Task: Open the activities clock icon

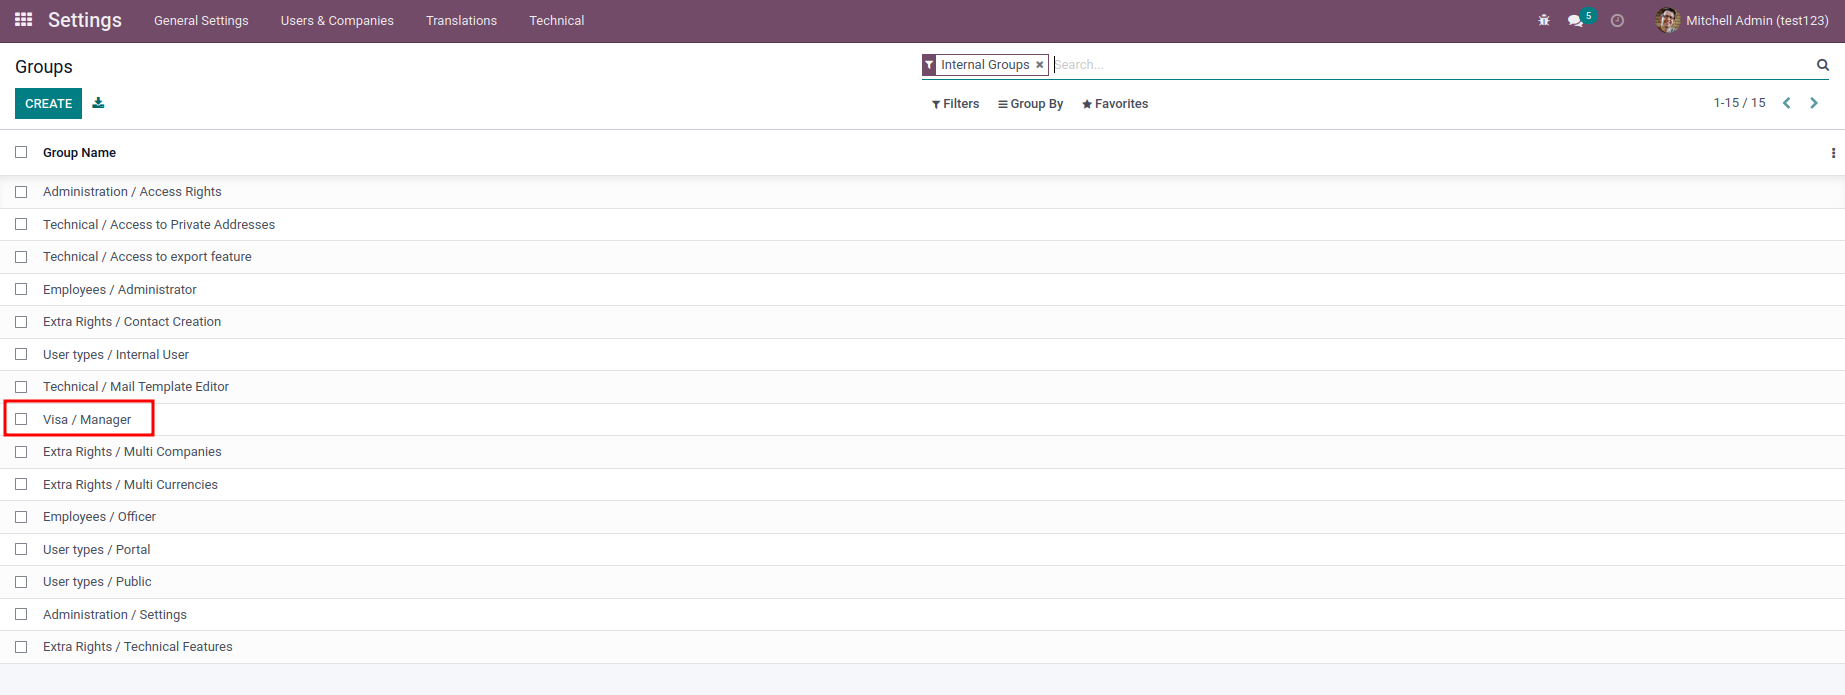Action: [1617, 21]
